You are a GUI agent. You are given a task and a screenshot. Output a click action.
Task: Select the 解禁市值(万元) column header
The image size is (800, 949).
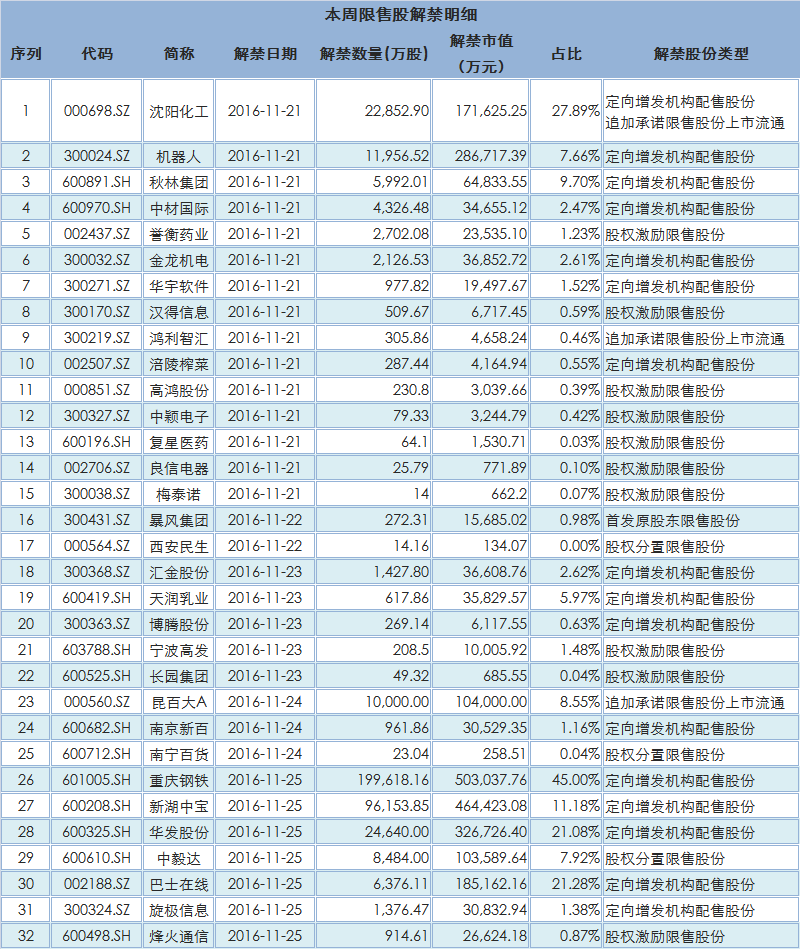click(481, 54)
